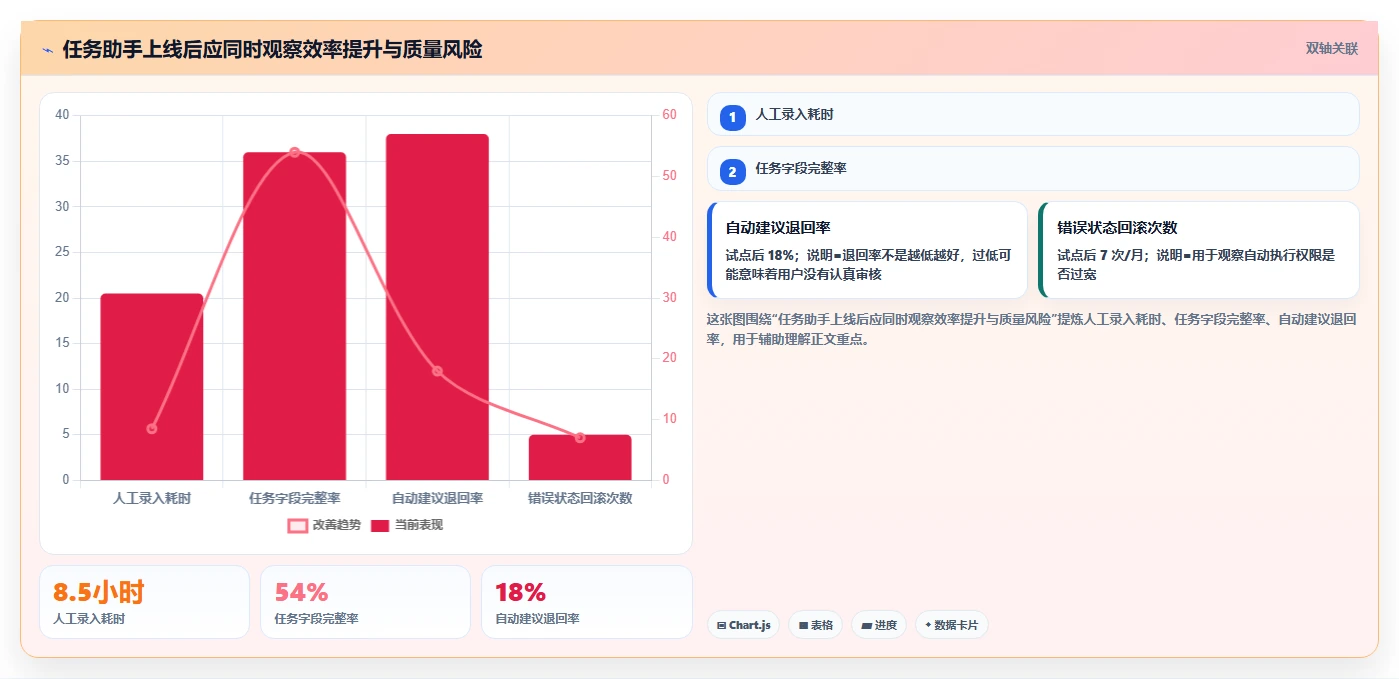Click the 进度 tag

879,625
